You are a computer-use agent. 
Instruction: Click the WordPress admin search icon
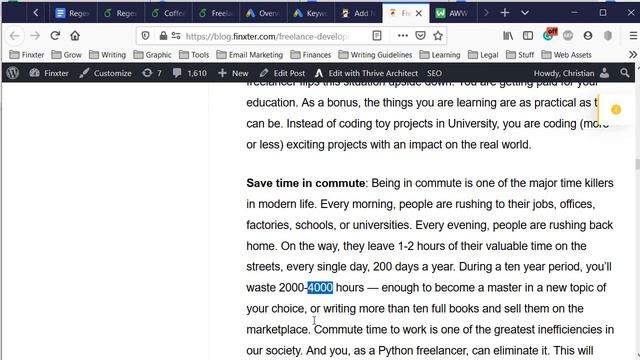coord(624,73)
